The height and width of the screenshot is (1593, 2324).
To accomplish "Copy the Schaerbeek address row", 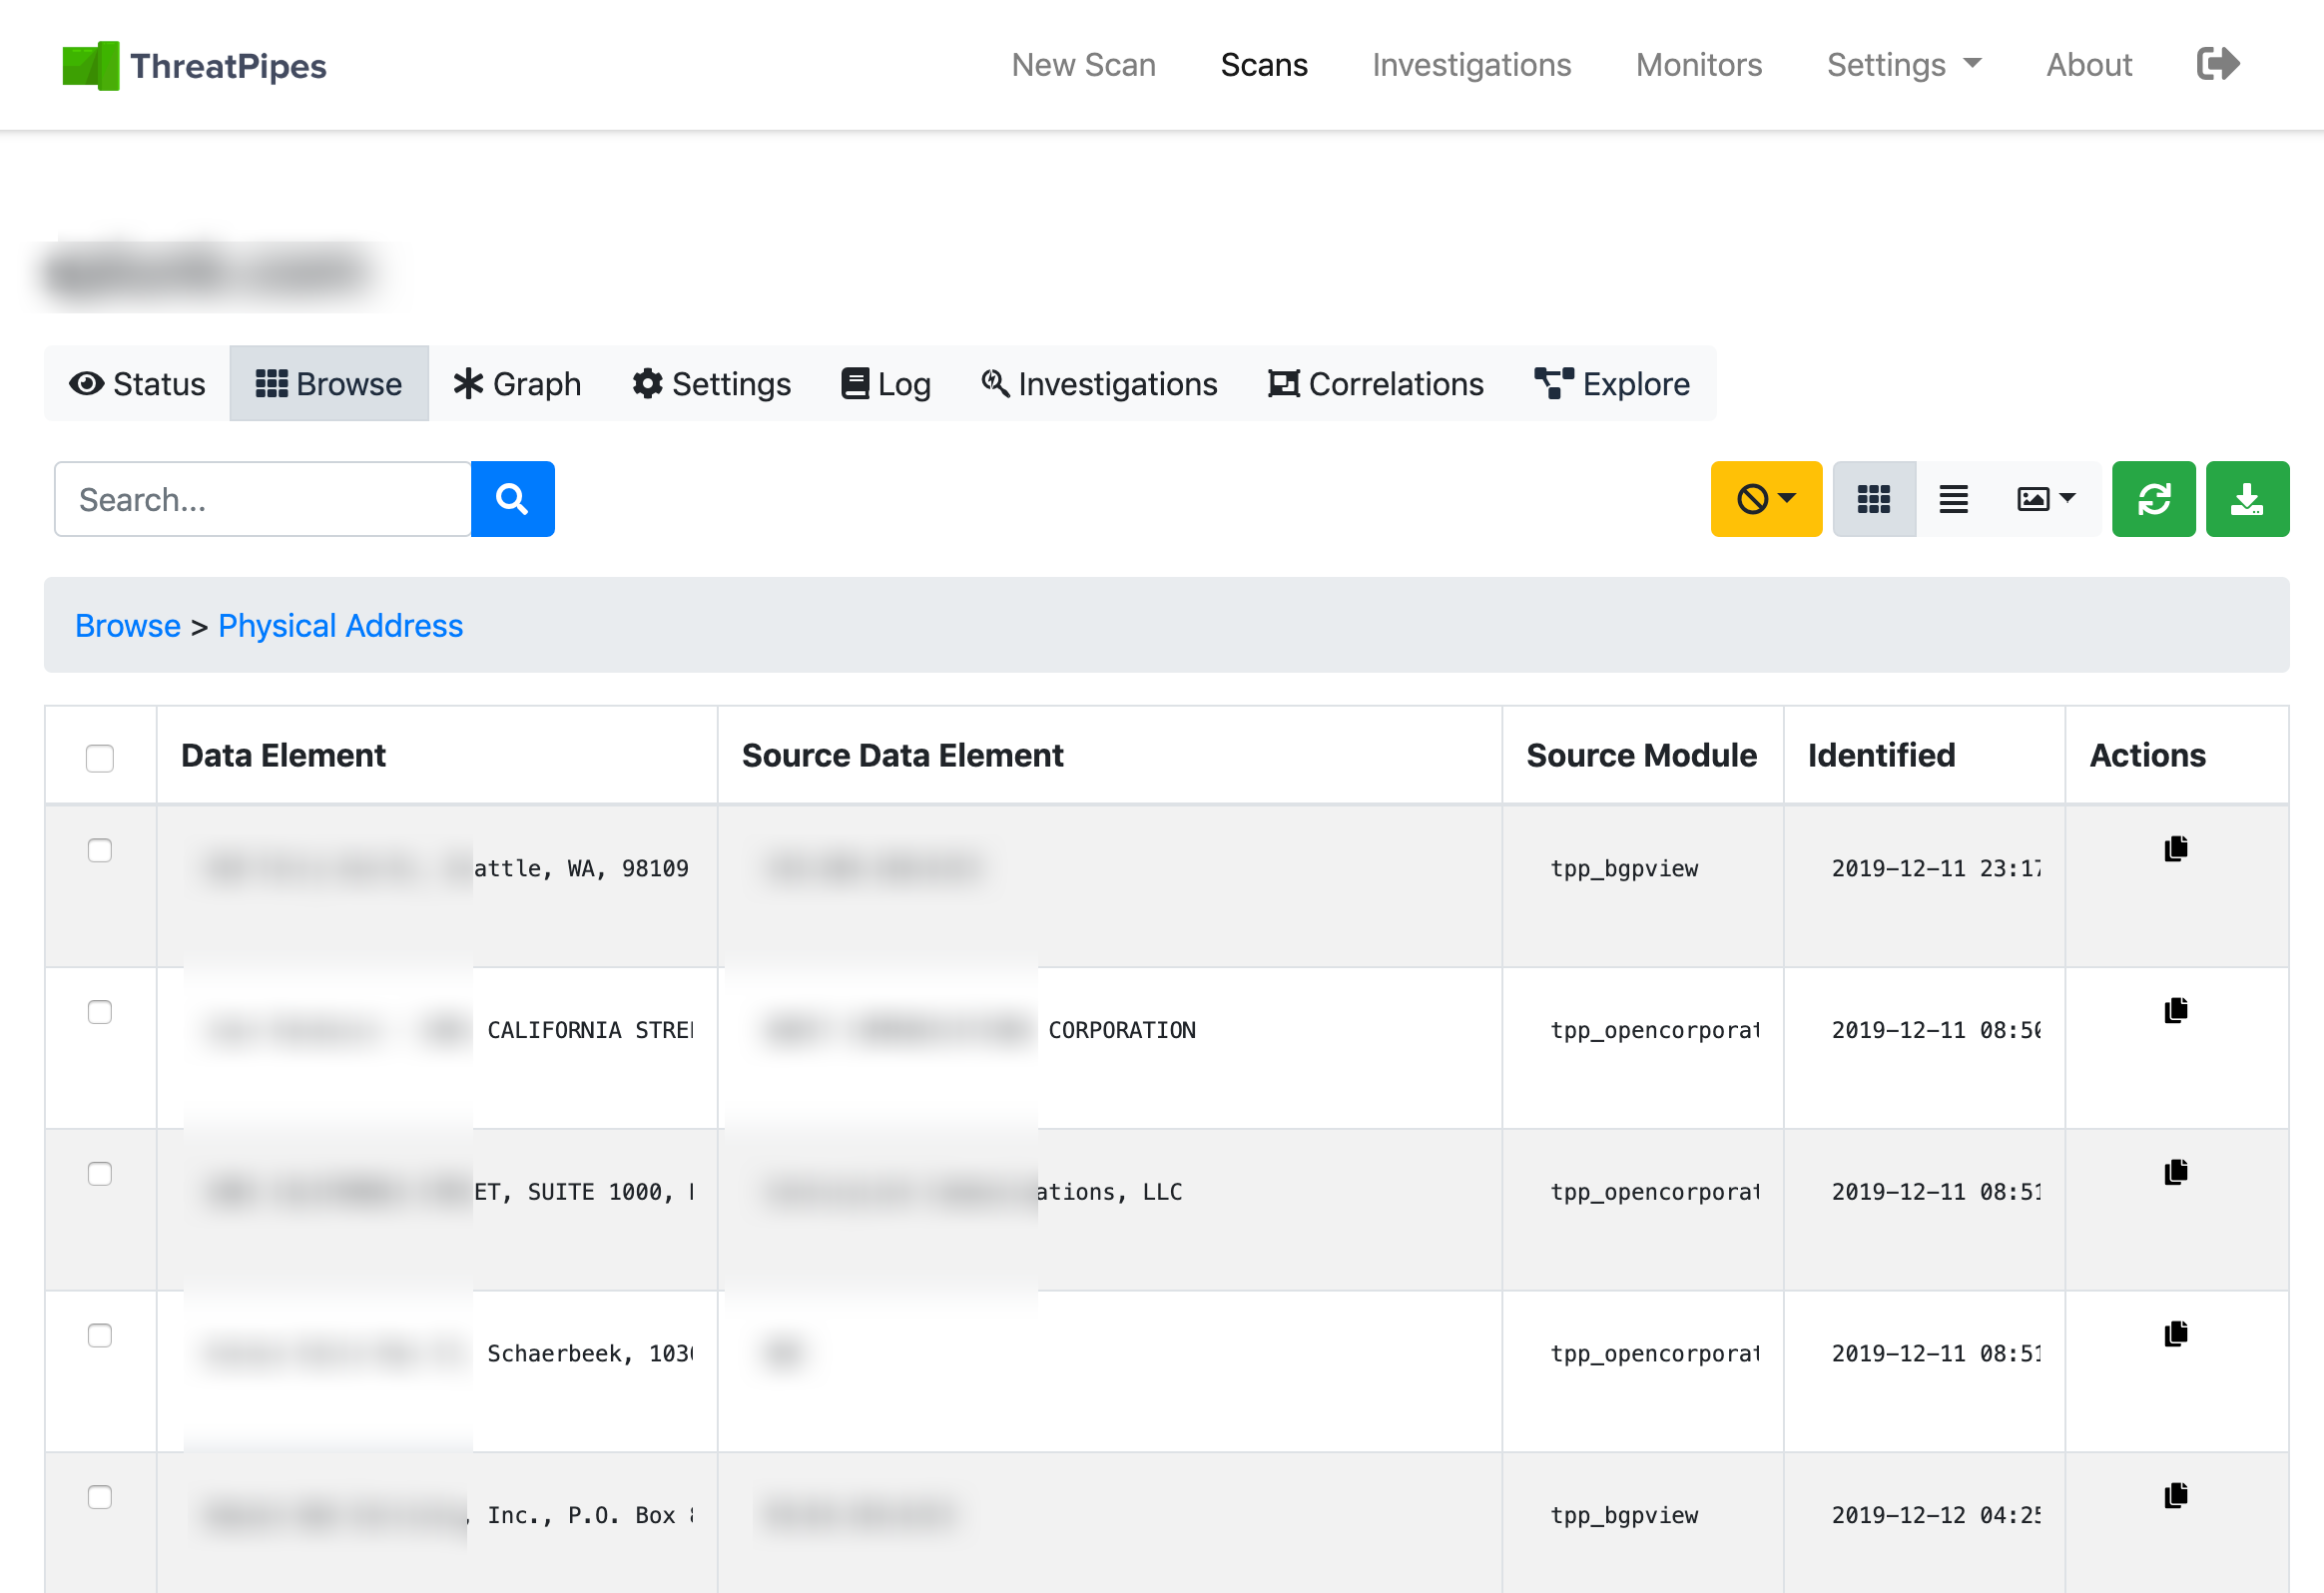I will coord(2175,1334).
